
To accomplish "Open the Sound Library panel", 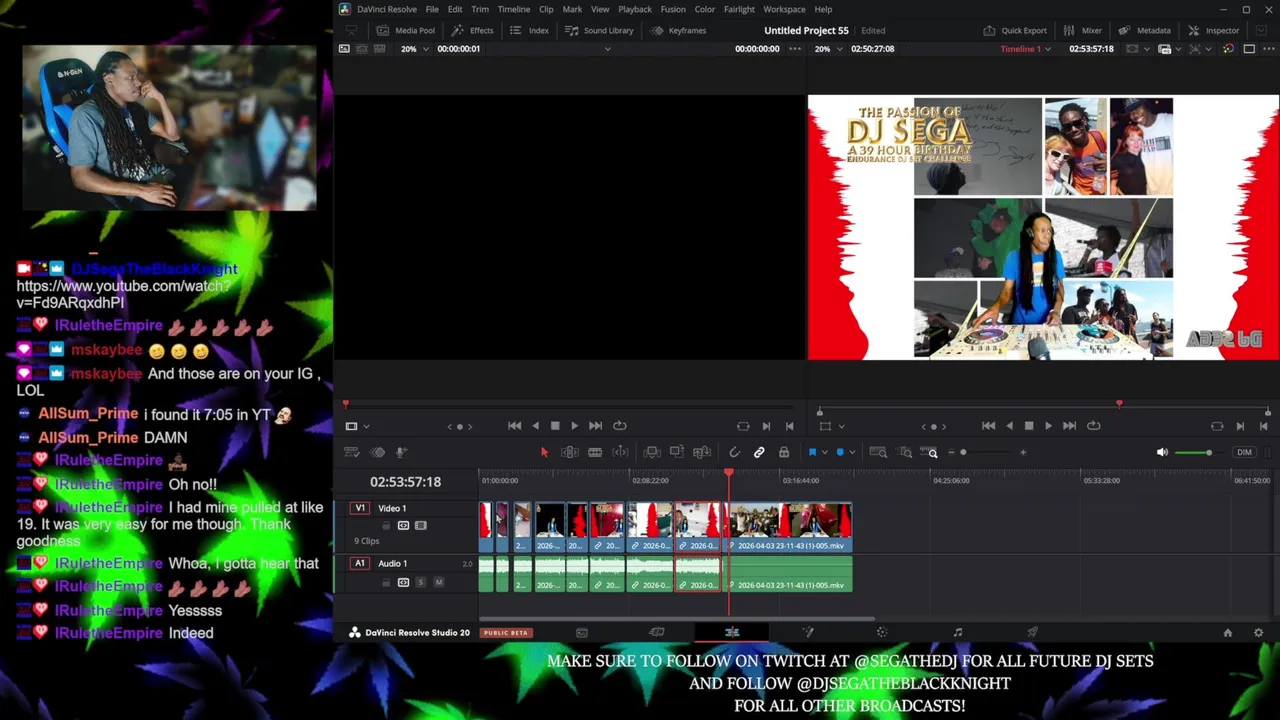I will 599,30.
